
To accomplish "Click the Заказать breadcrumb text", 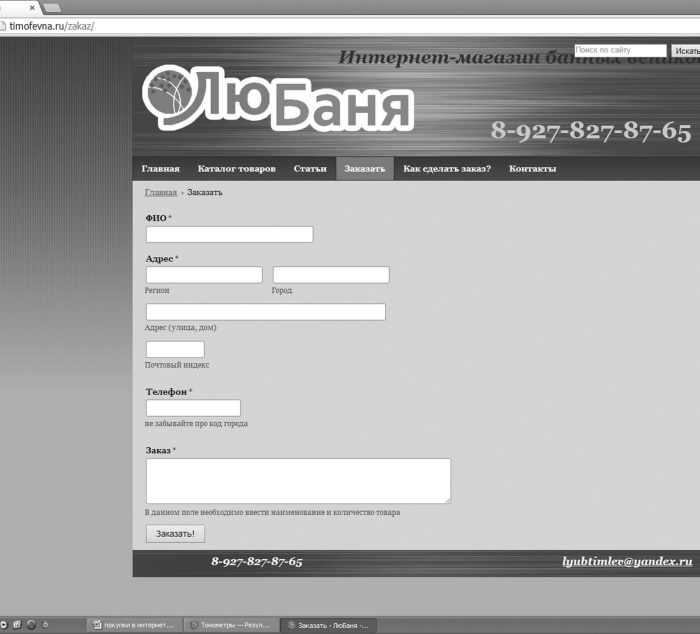I will 204,192.
